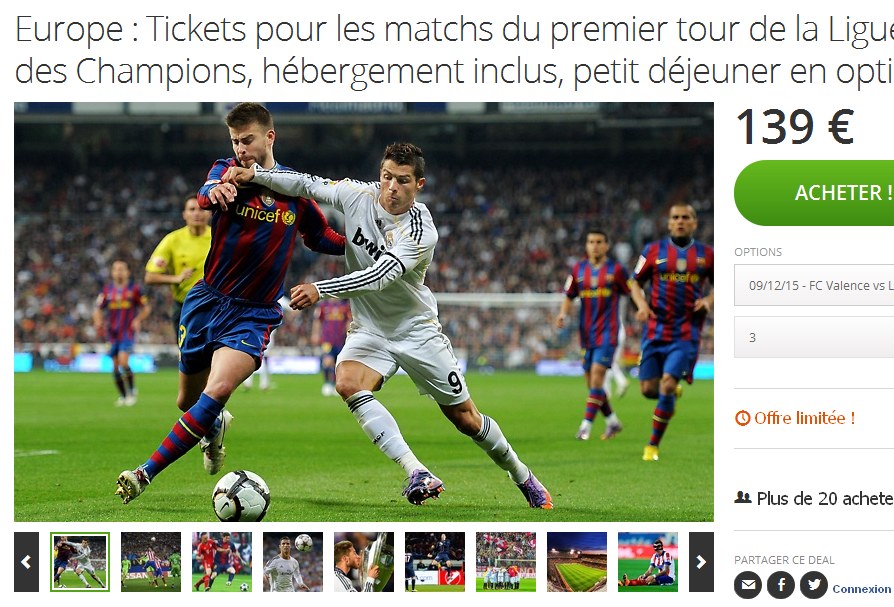Share the deal on Facebook
This screenshot has width=894, height=607.
(x=781, y=585)
